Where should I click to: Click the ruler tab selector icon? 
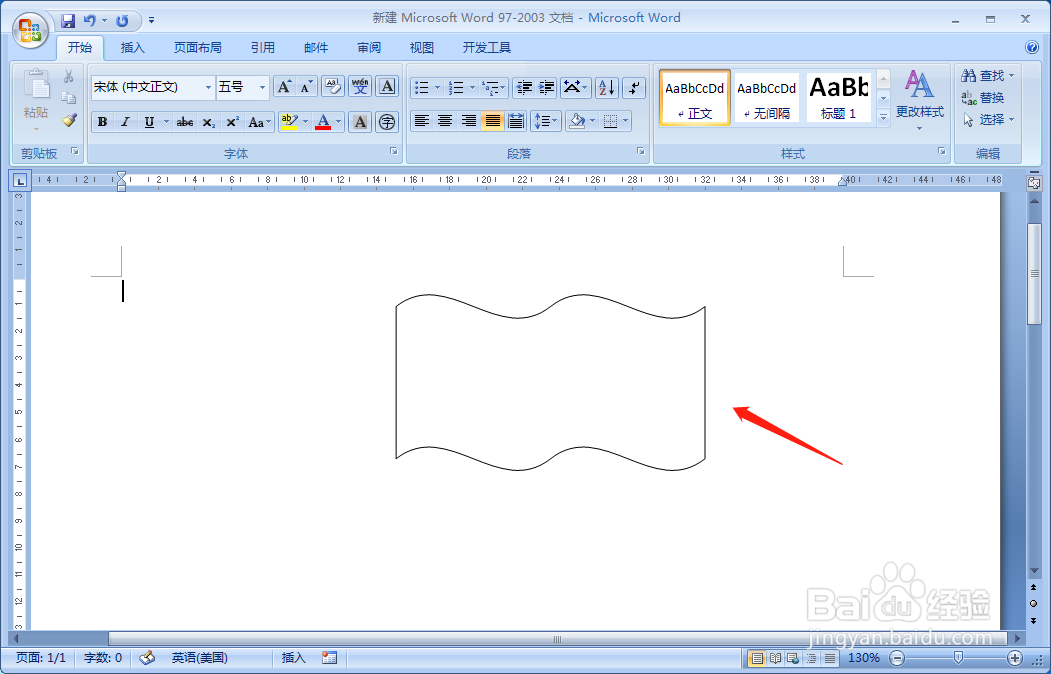click(x=20, y=180)
